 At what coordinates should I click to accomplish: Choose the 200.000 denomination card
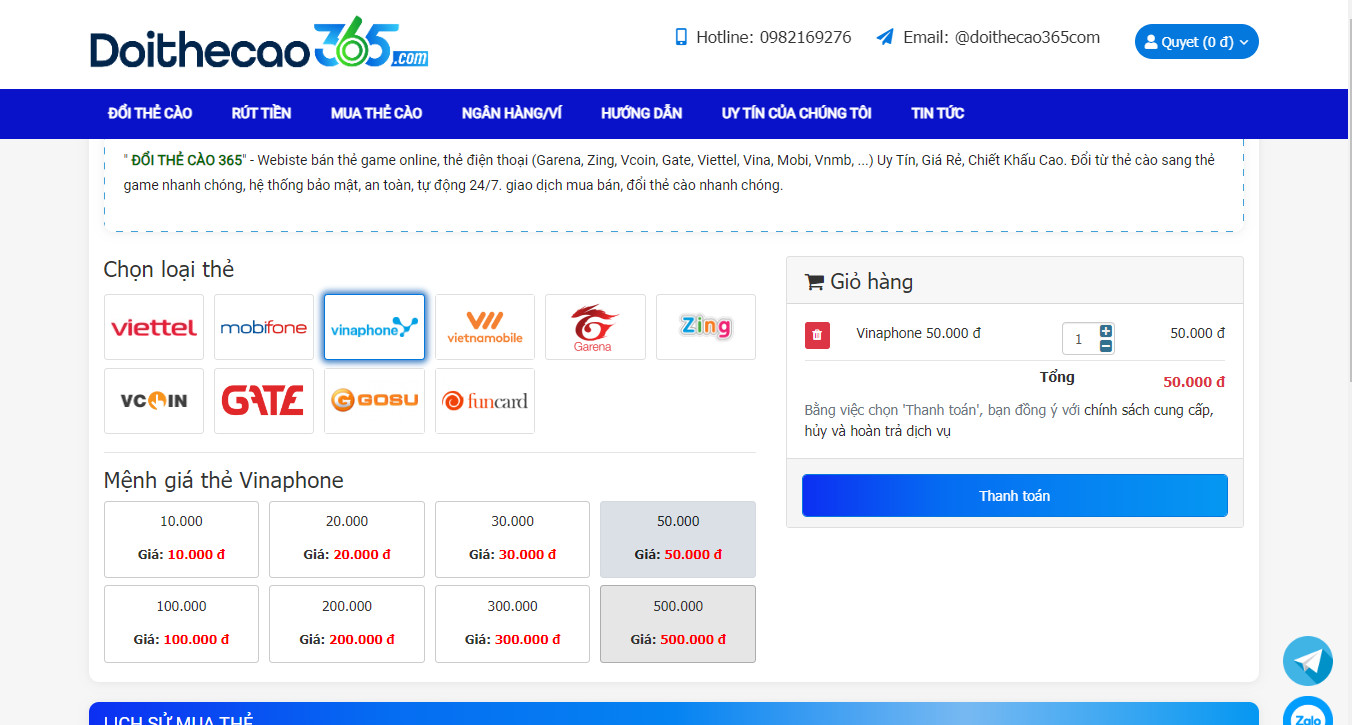(347, 624)
